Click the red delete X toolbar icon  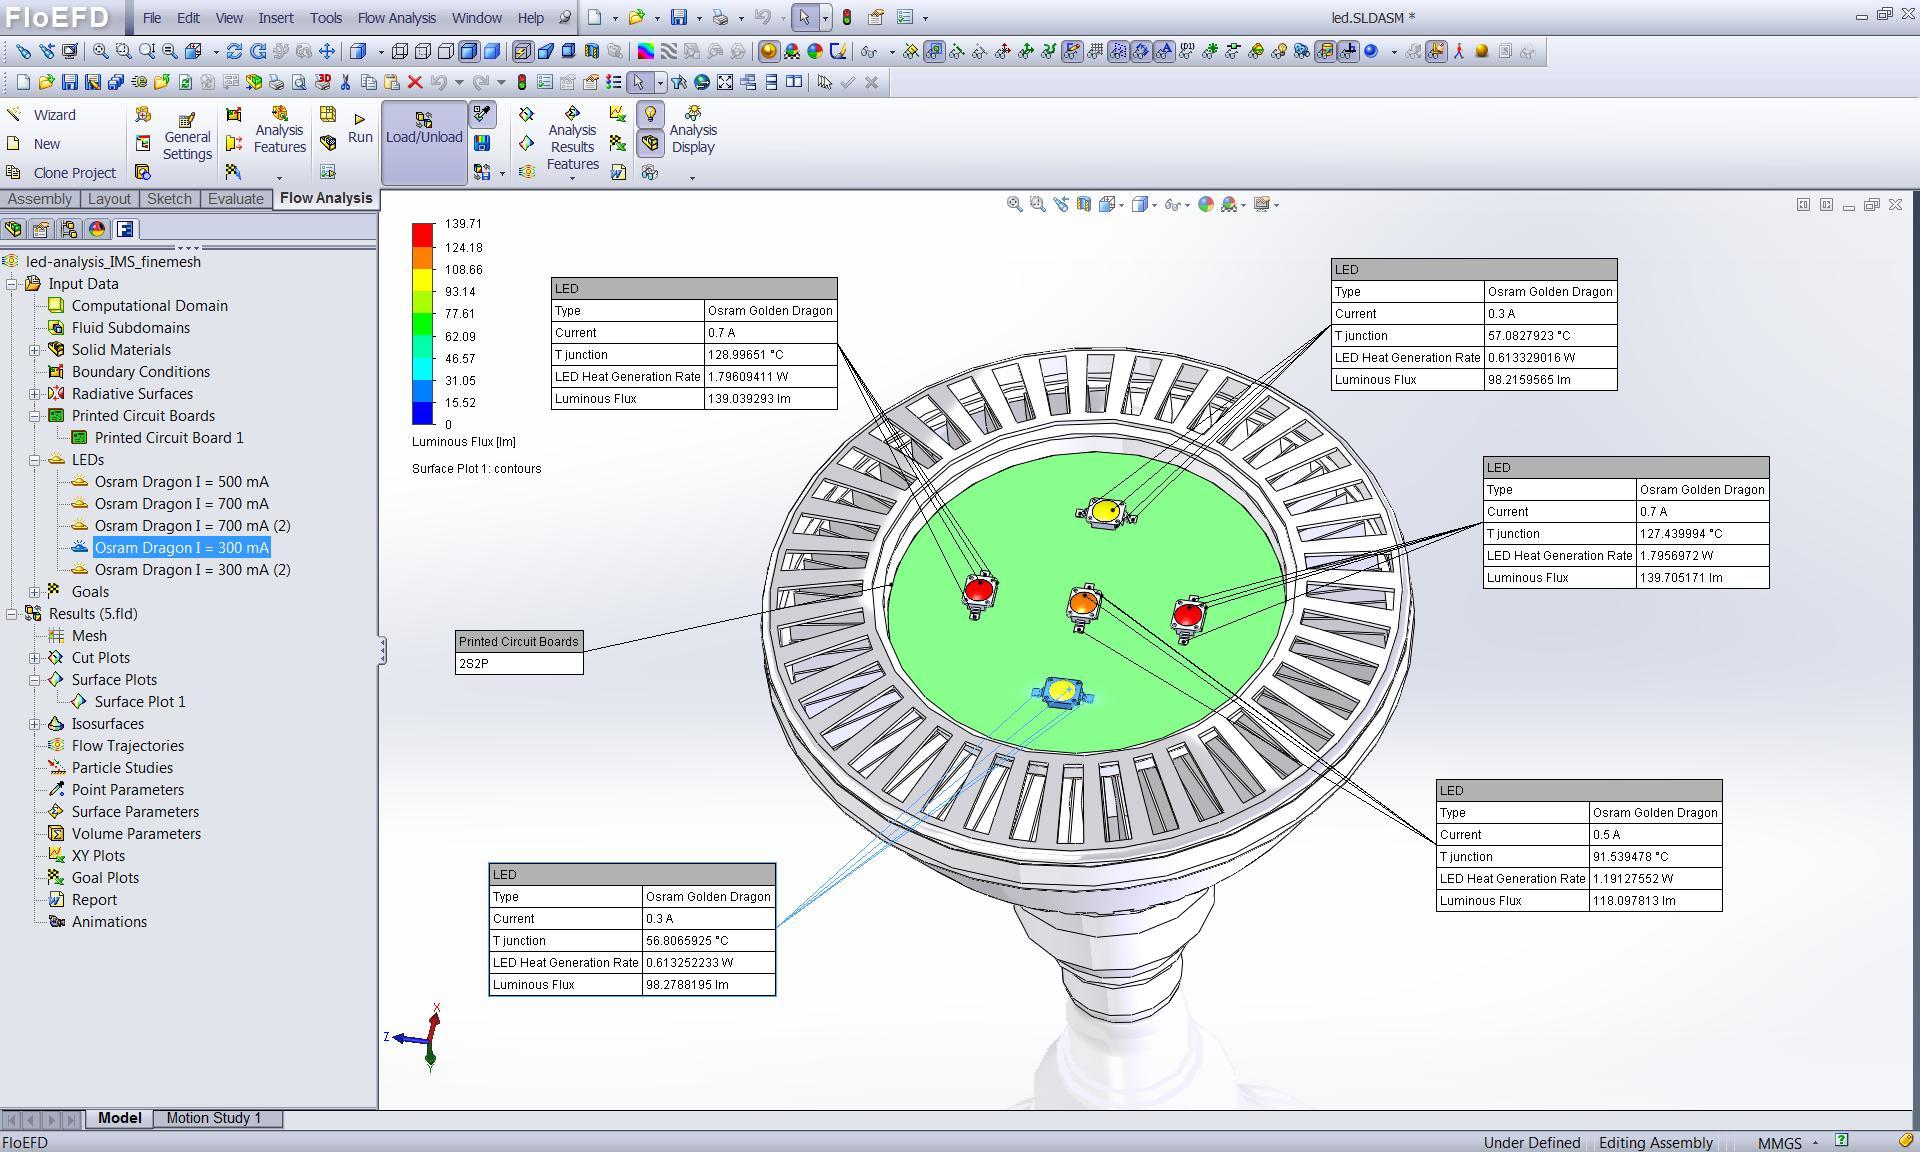tap(414, 83)
